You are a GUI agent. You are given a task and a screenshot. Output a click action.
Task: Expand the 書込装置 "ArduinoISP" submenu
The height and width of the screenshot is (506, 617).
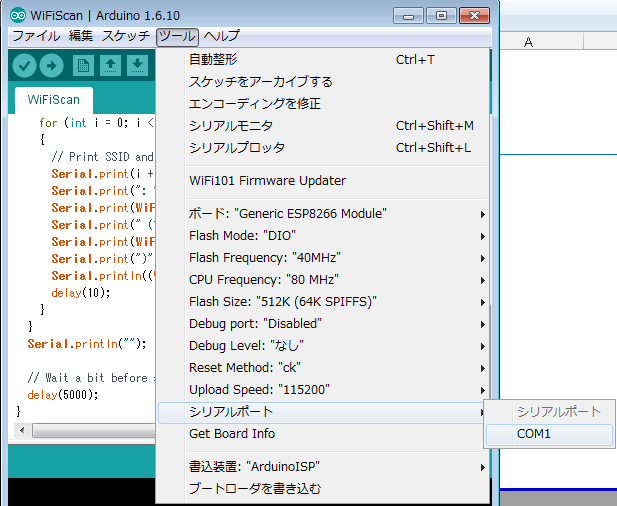coord(323,467)
